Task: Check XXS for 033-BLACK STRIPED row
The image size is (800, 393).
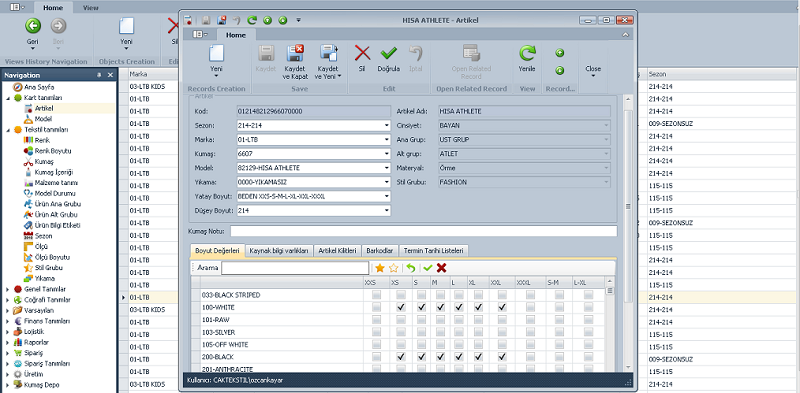Action: click(x=377, y=295)
